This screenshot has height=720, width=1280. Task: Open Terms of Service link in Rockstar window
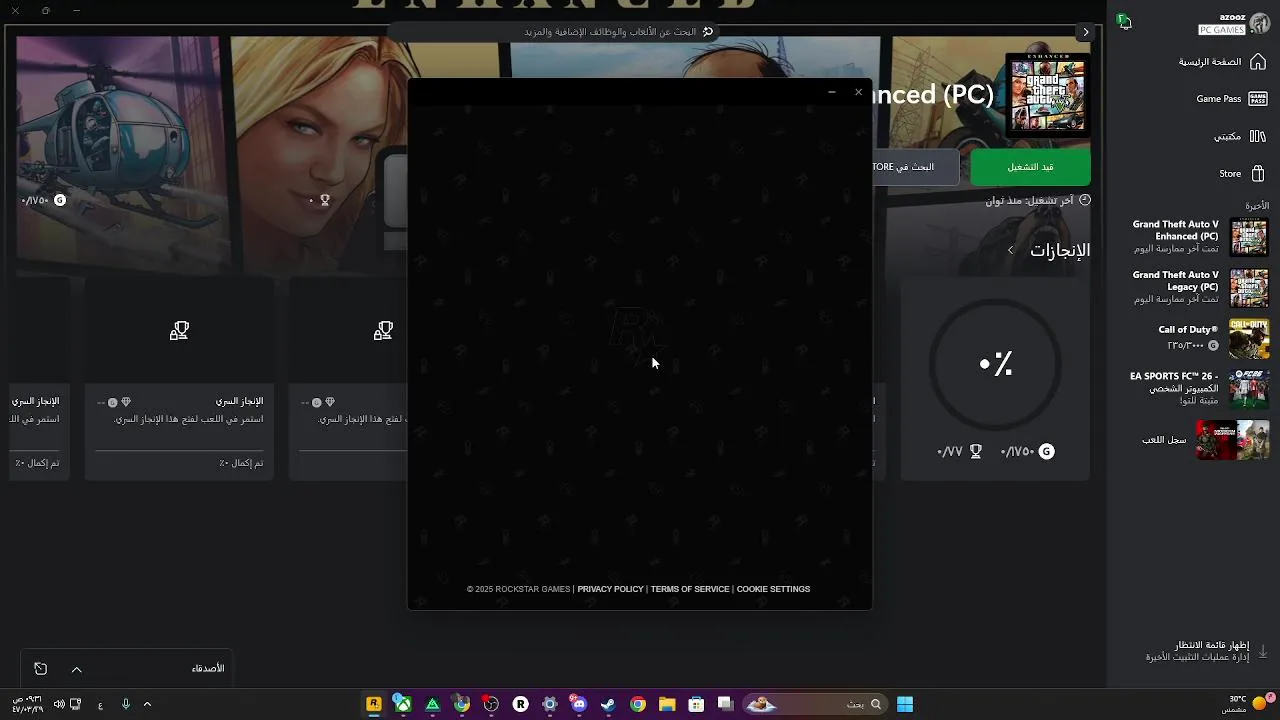point(690,589)
